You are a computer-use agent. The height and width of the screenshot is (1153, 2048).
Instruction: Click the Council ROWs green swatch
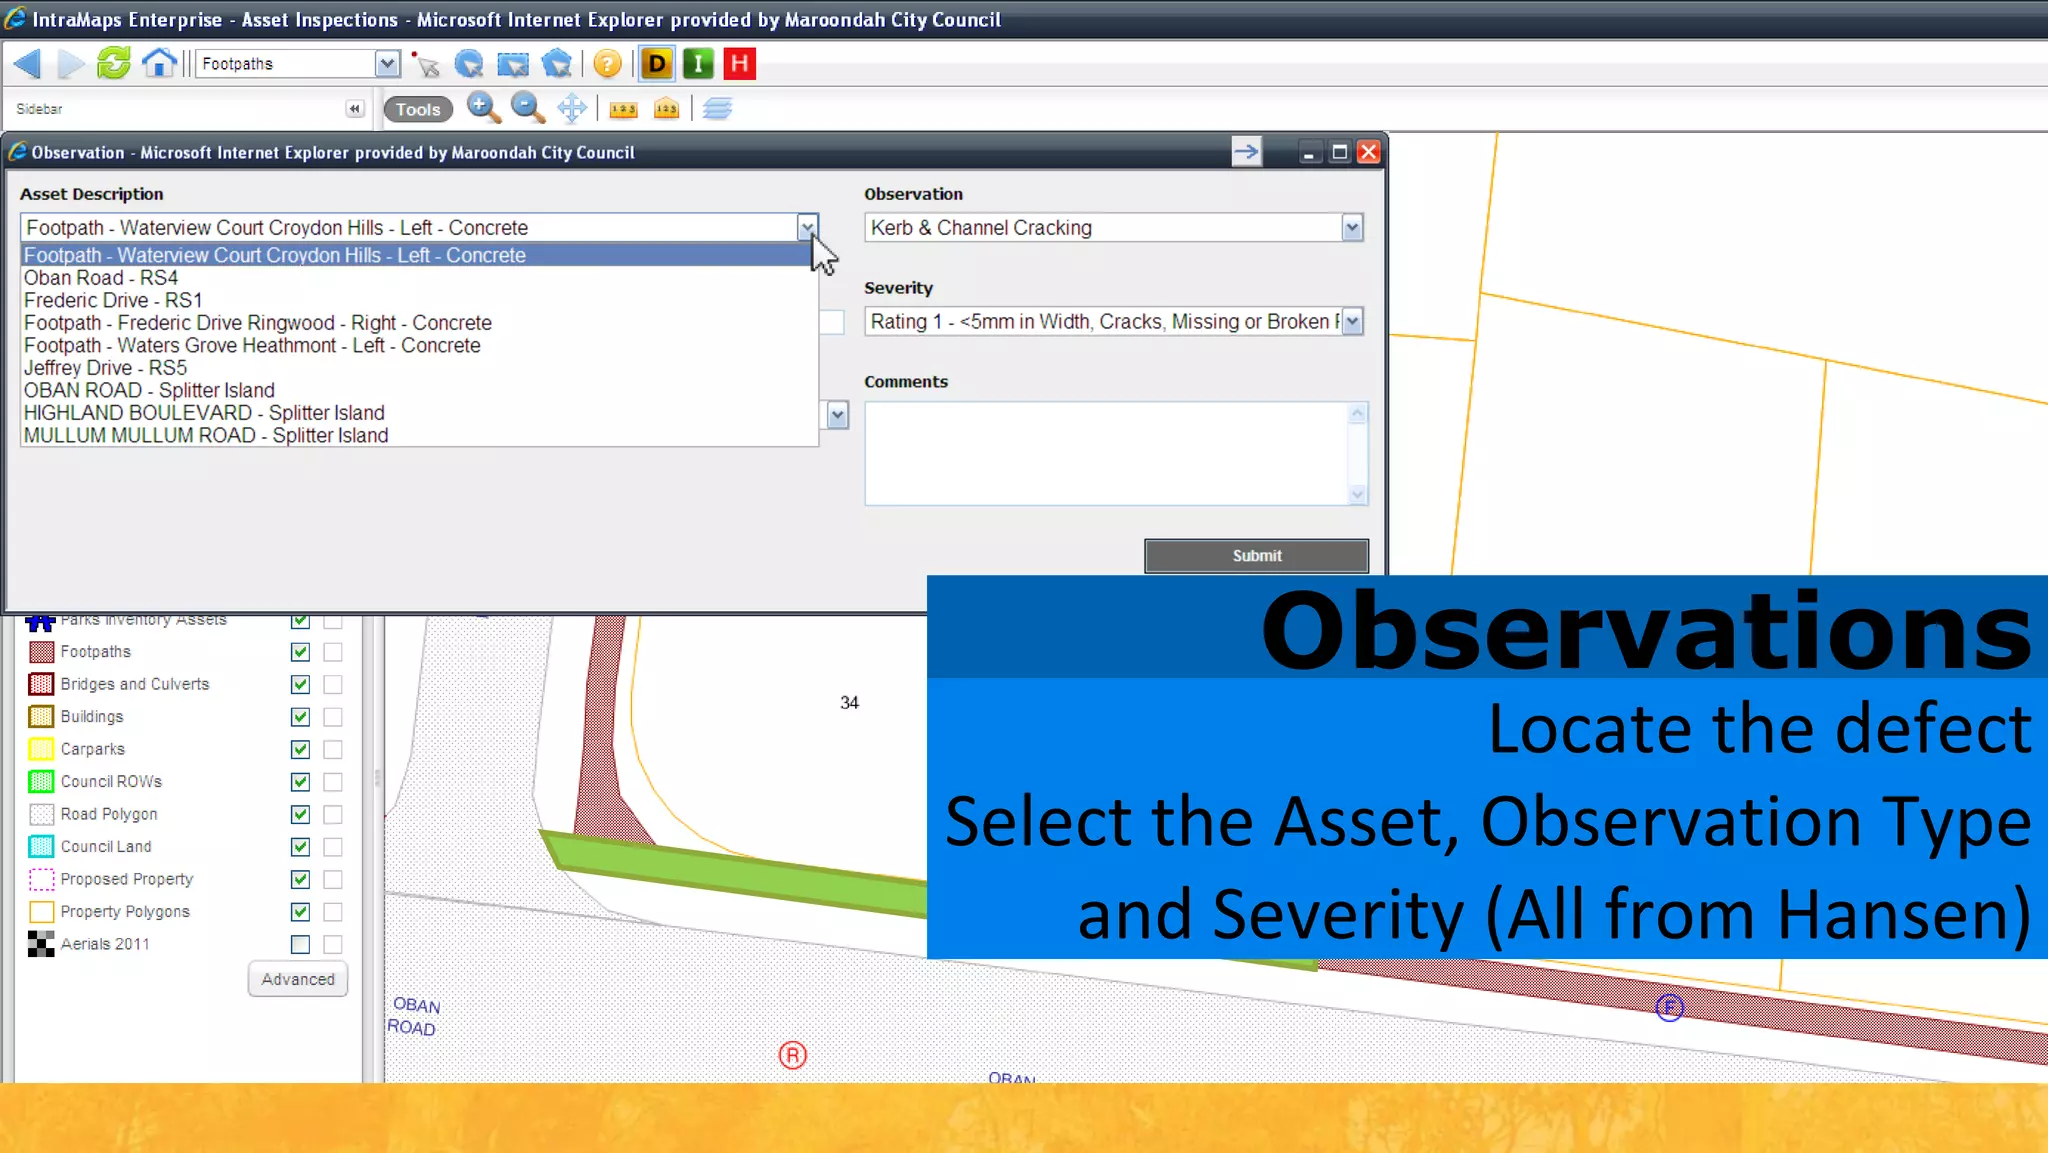[41, 782]
